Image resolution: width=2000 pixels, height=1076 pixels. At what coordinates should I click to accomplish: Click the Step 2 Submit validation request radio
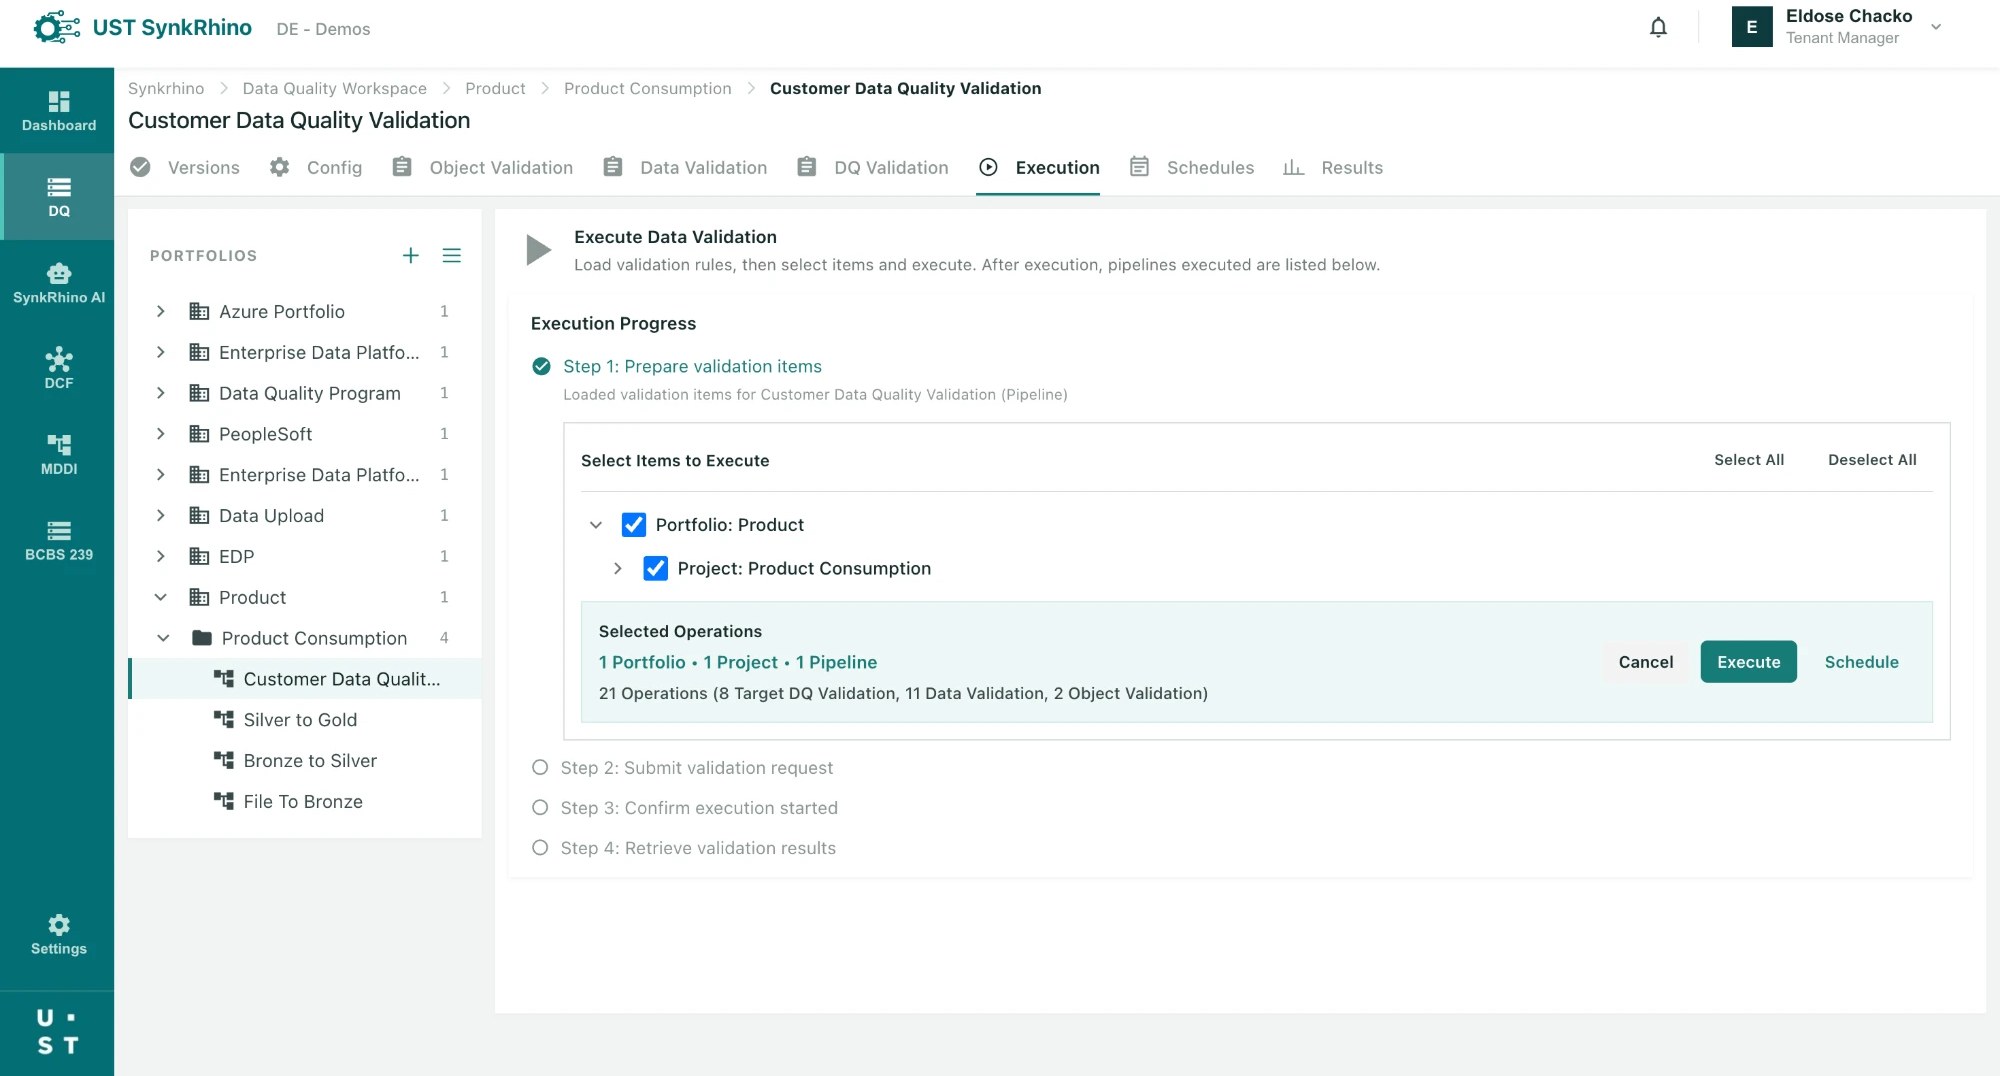pyautogui.click(x=540, y=768)
